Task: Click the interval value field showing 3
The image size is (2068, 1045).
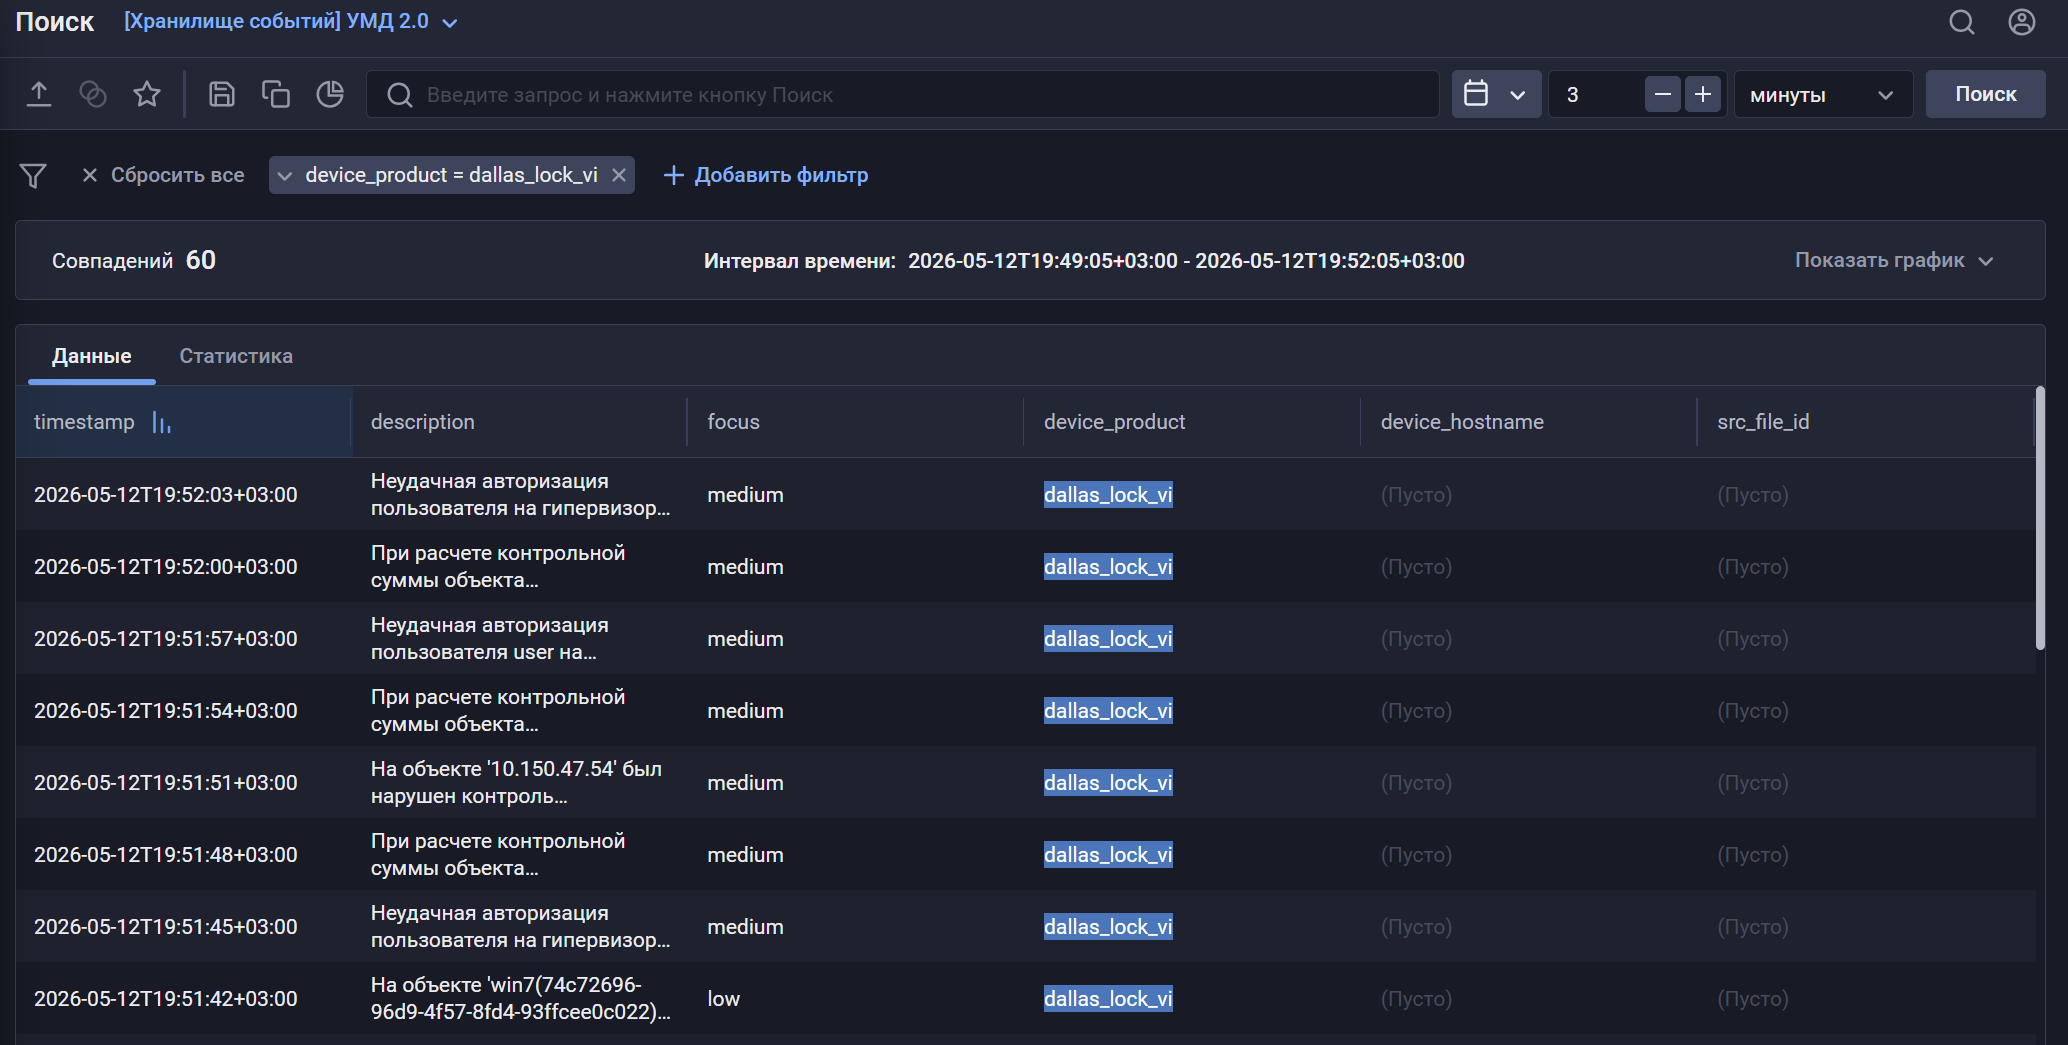Action: [1598, 94]
